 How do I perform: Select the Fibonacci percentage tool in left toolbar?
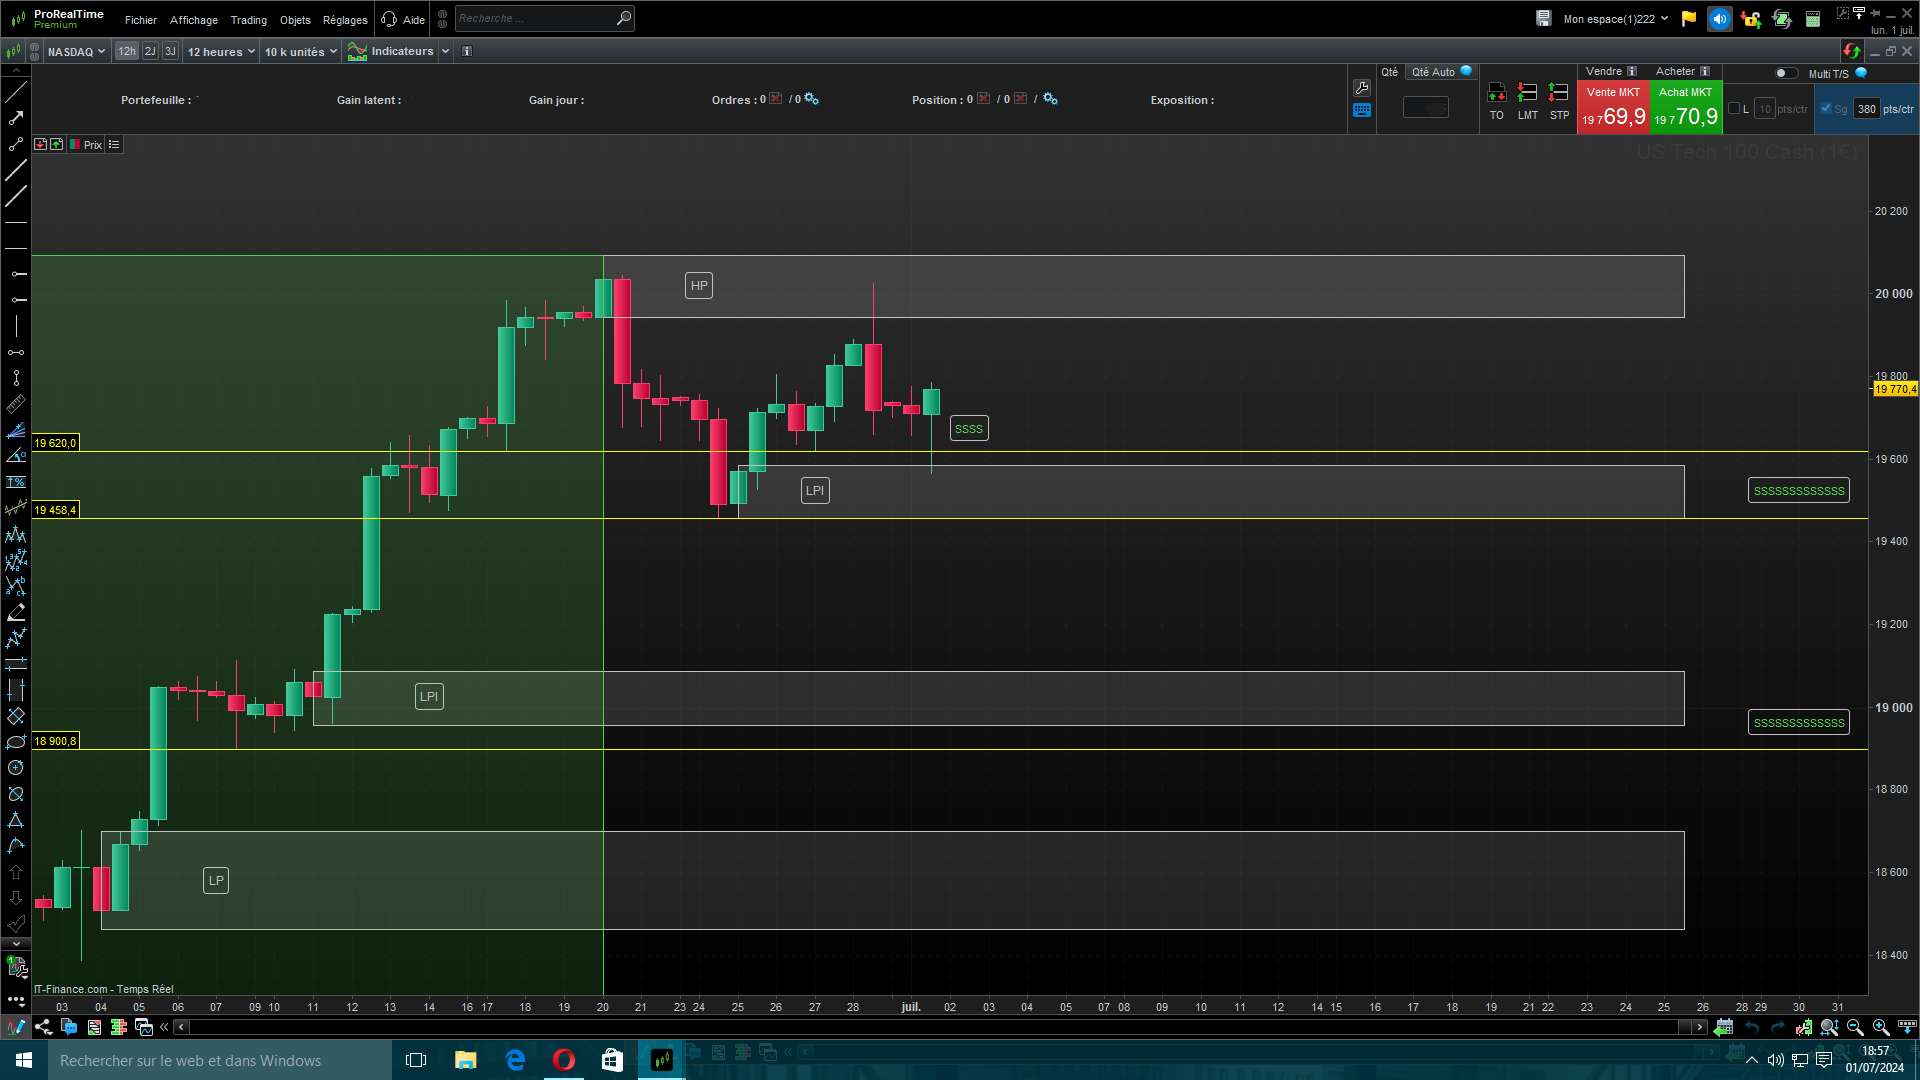click(x=16, y=482)
